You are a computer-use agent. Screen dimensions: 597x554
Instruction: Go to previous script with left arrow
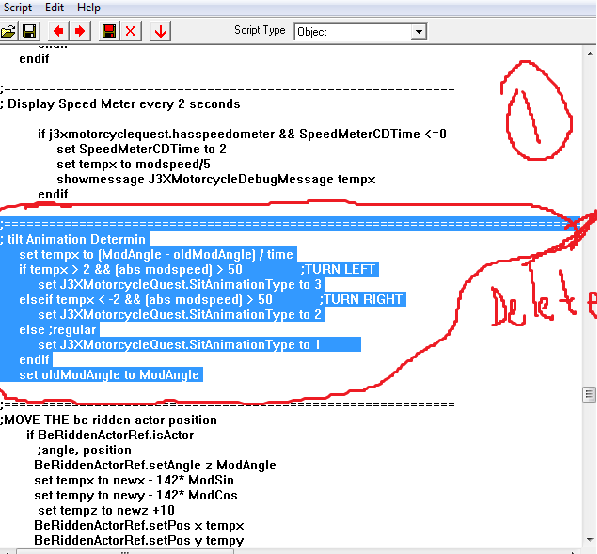(x=59, y=31)
